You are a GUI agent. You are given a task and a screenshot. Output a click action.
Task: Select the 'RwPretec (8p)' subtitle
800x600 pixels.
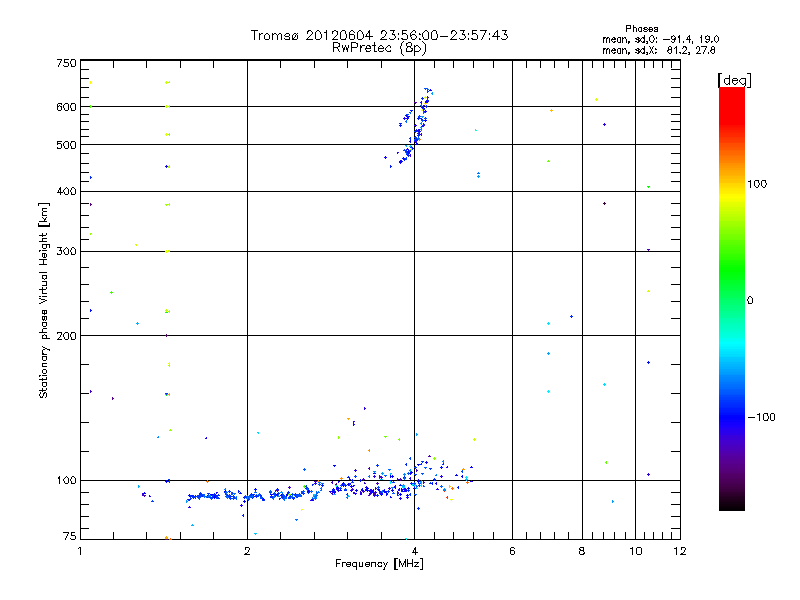379,48
